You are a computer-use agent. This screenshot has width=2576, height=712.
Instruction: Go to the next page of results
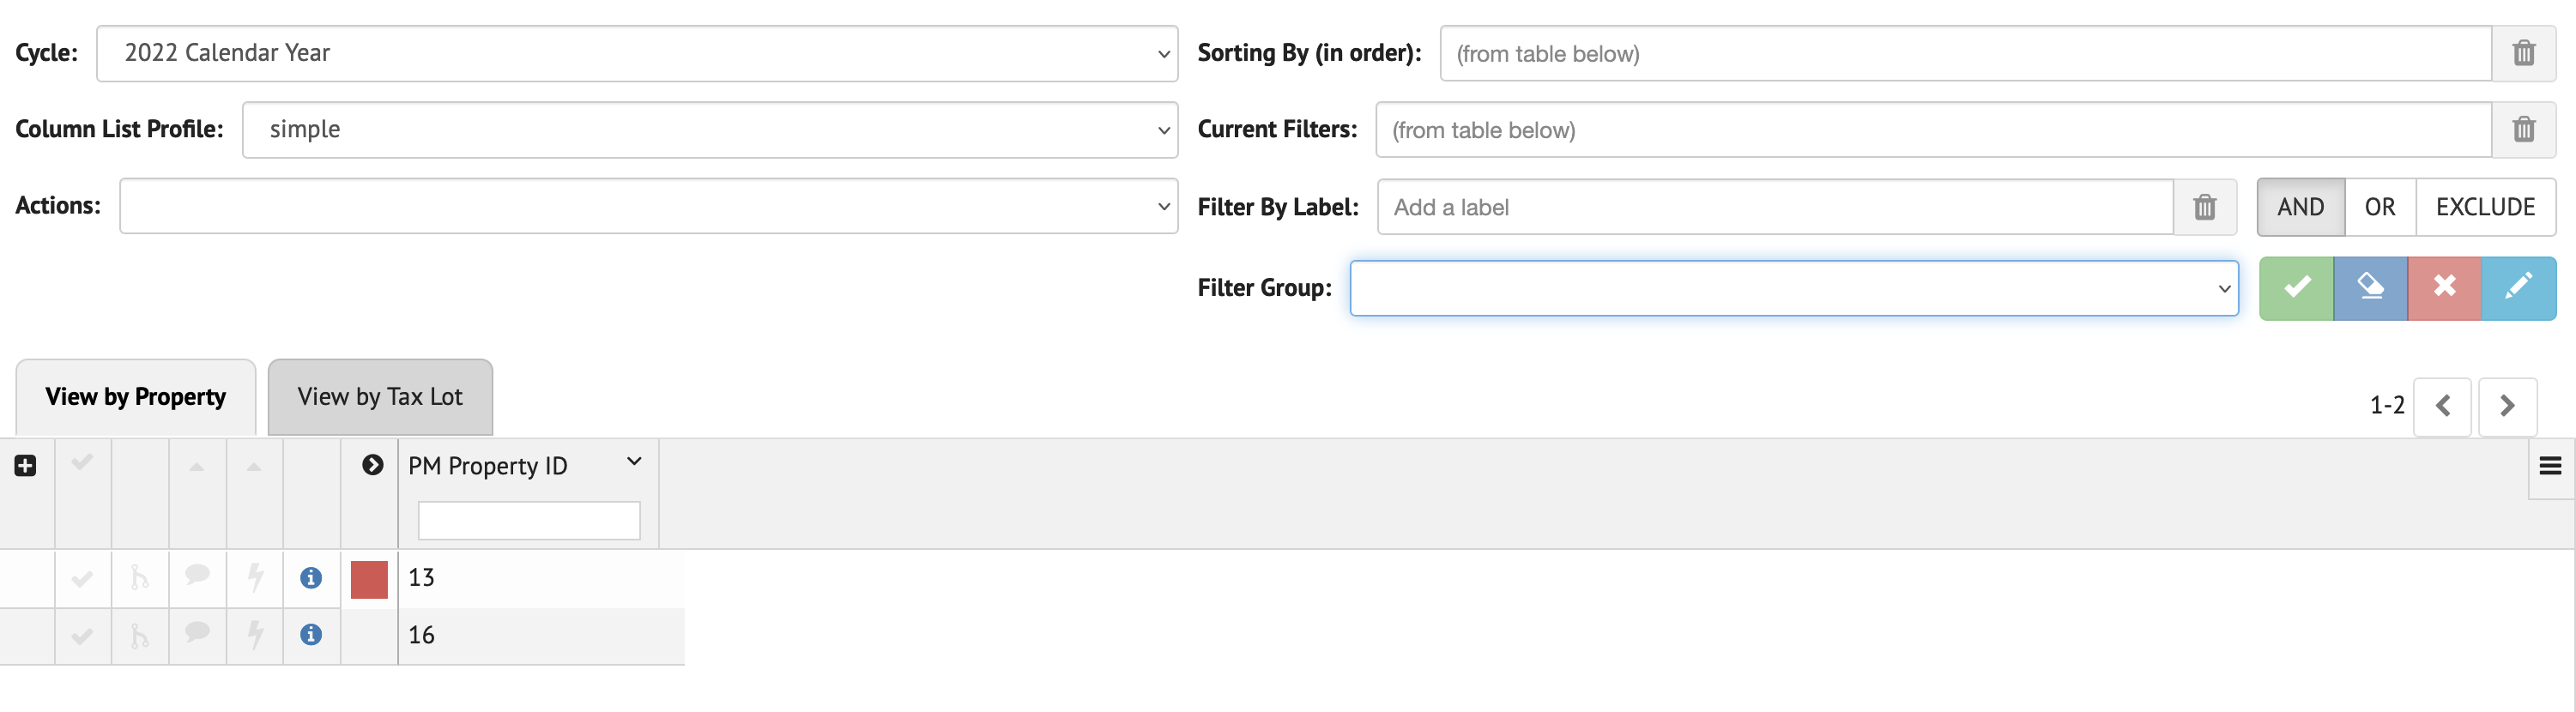coord(2506,406)
